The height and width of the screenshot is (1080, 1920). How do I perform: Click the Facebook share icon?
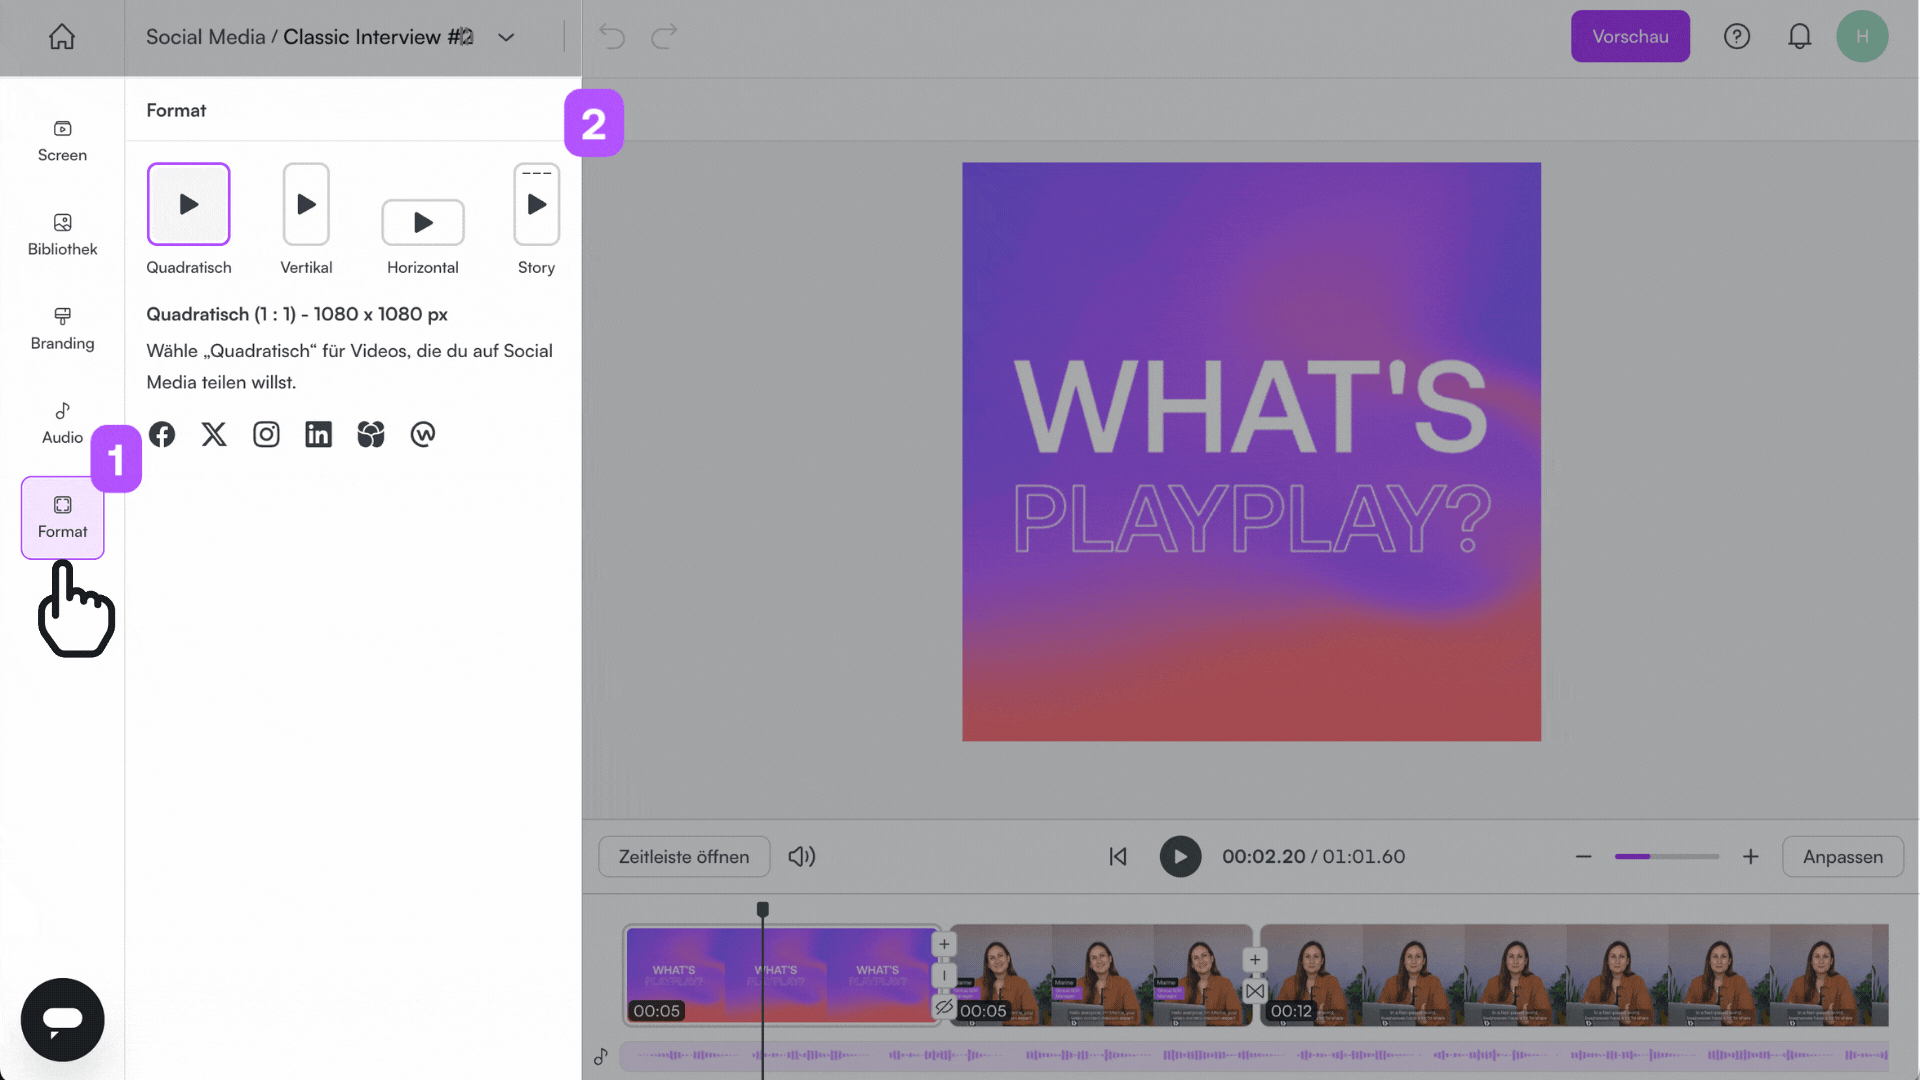pos(162,434)
